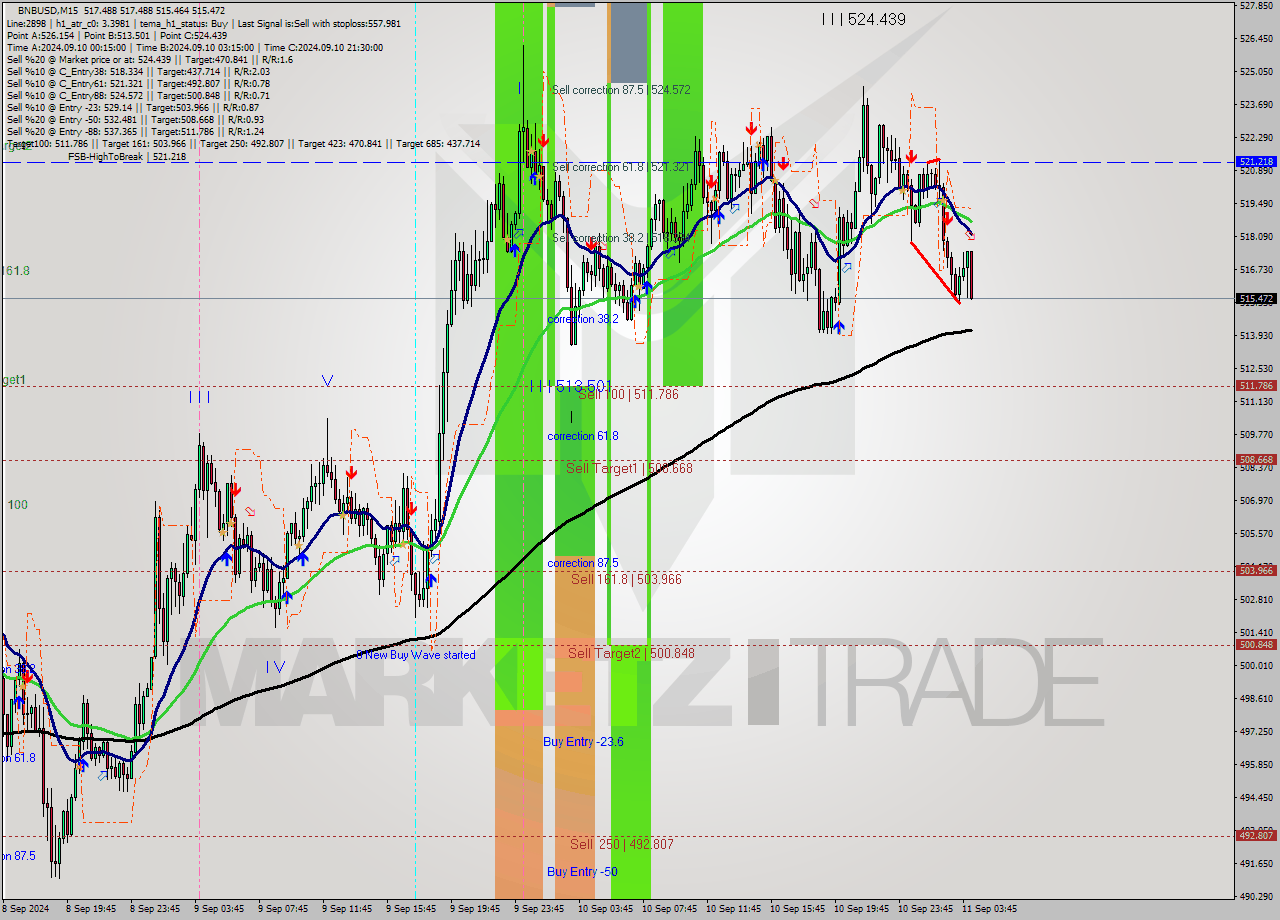
Task: Click the blue 521.218 price tag on axis
Action: tap(1256, 161)
